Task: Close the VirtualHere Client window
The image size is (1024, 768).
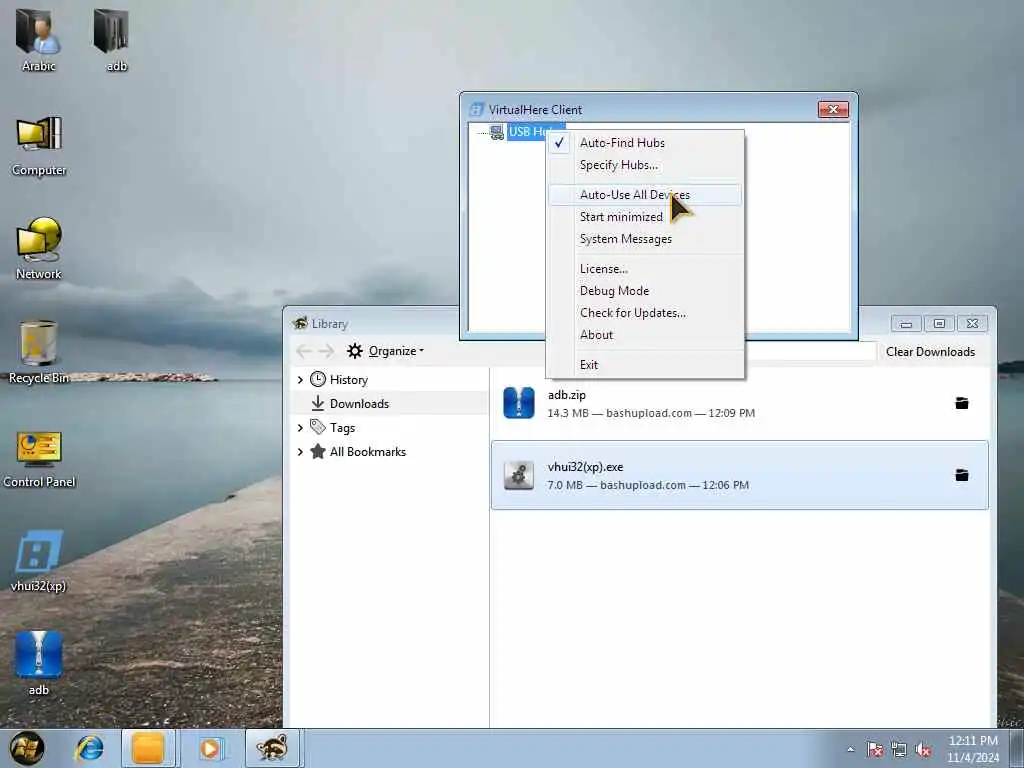Action: pyautogui.click(x=833, y=110)
